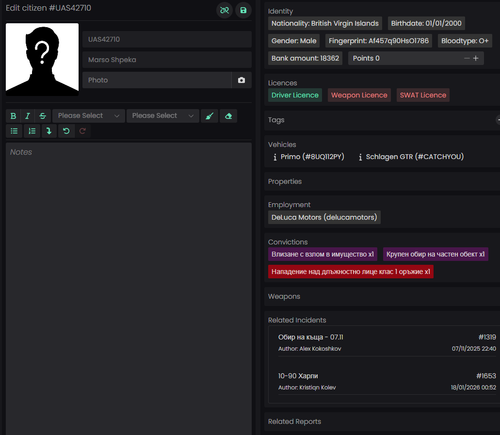Click the line break arrow icon
This screenshot has width=500, height=435.
(x=49, y=131)
